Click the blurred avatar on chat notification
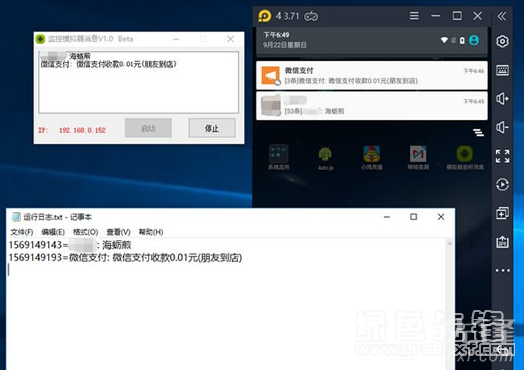This screenshot has width=524, height=370. click(271, 106)
